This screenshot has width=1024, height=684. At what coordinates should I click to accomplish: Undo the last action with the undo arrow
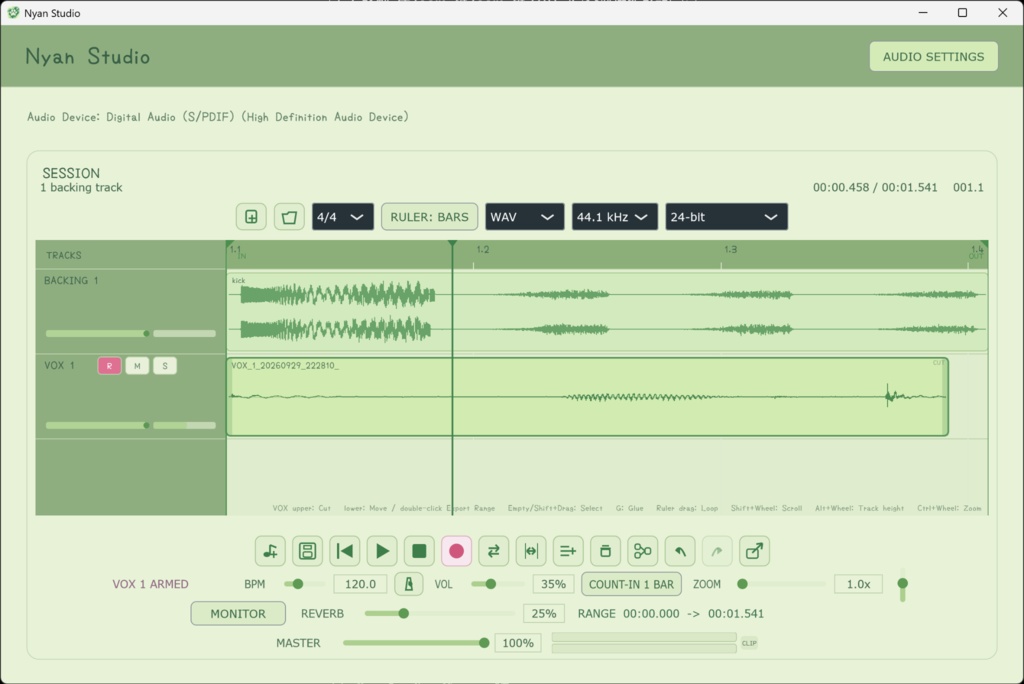680,551
